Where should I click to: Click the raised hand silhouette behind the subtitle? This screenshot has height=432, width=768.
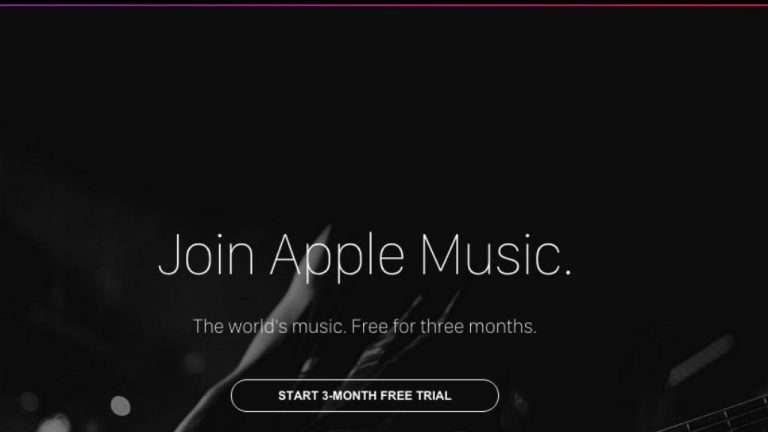[289, 313]
